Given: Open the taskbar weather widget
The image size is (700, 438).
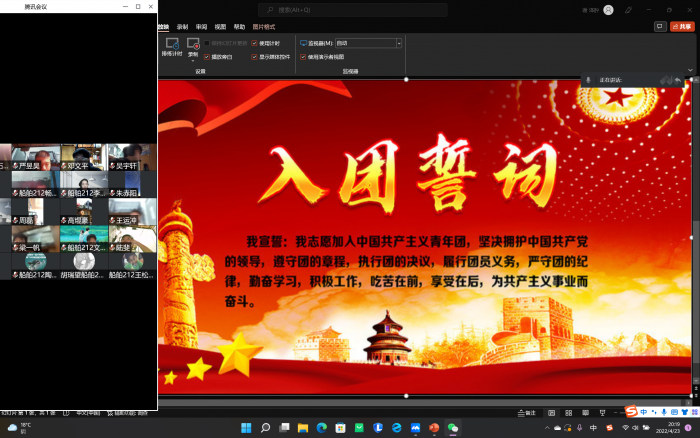Looking at the screenshot, I should pyautogui.click(x=20, y=428).
